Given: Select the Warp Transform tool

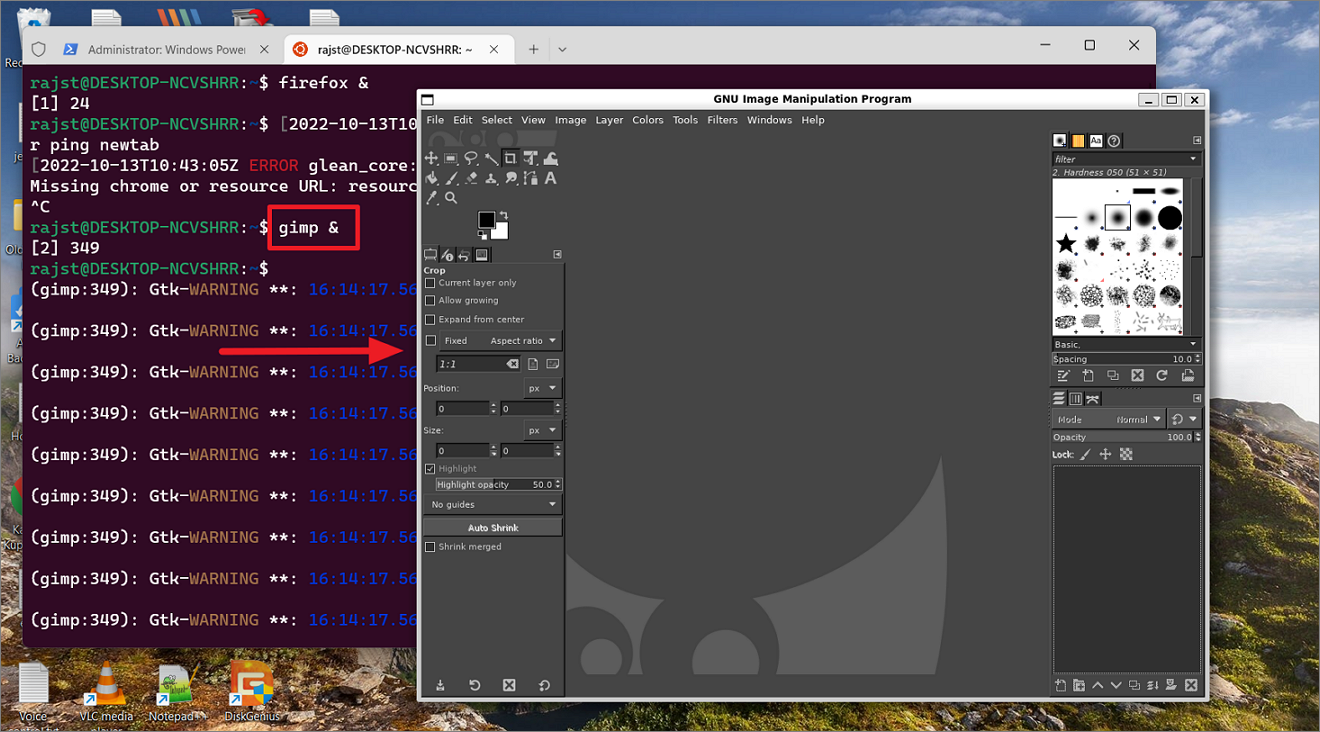Looking at the screenshot, I should [x=550, y=158].
